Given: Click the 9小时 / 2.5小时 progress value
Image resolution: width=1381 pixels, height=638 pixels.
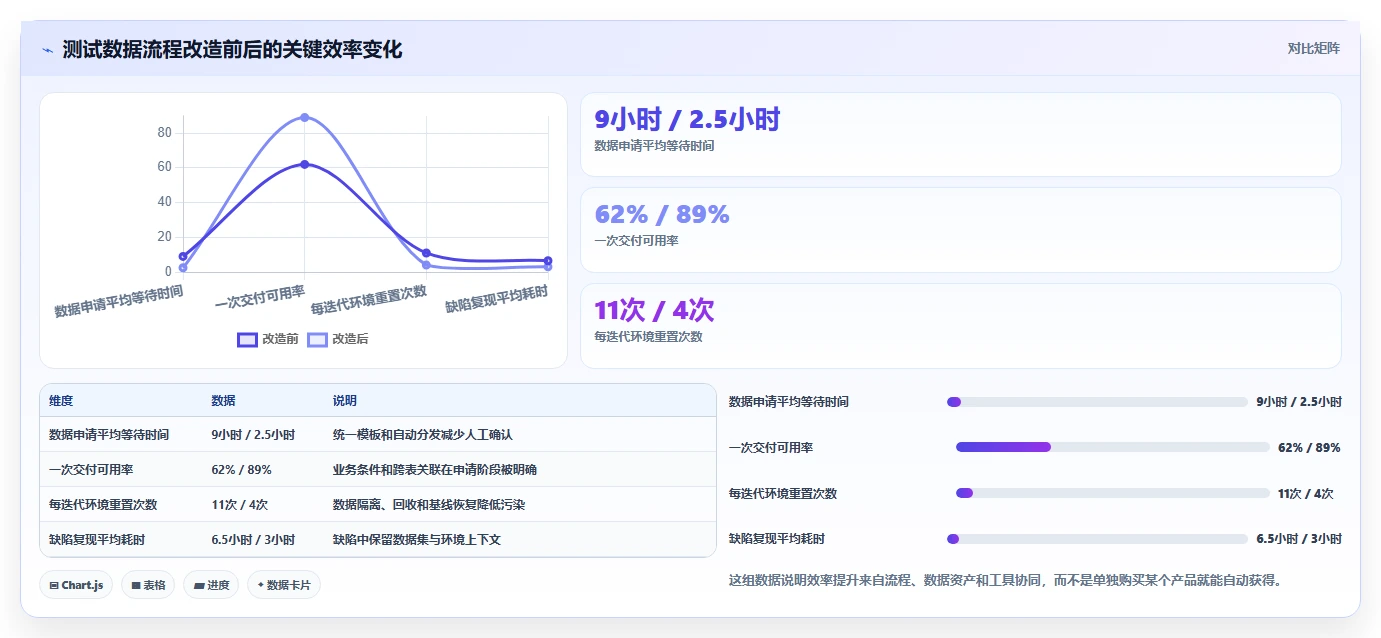Looking at the screenshot, I should click(x=1299, y=402).
